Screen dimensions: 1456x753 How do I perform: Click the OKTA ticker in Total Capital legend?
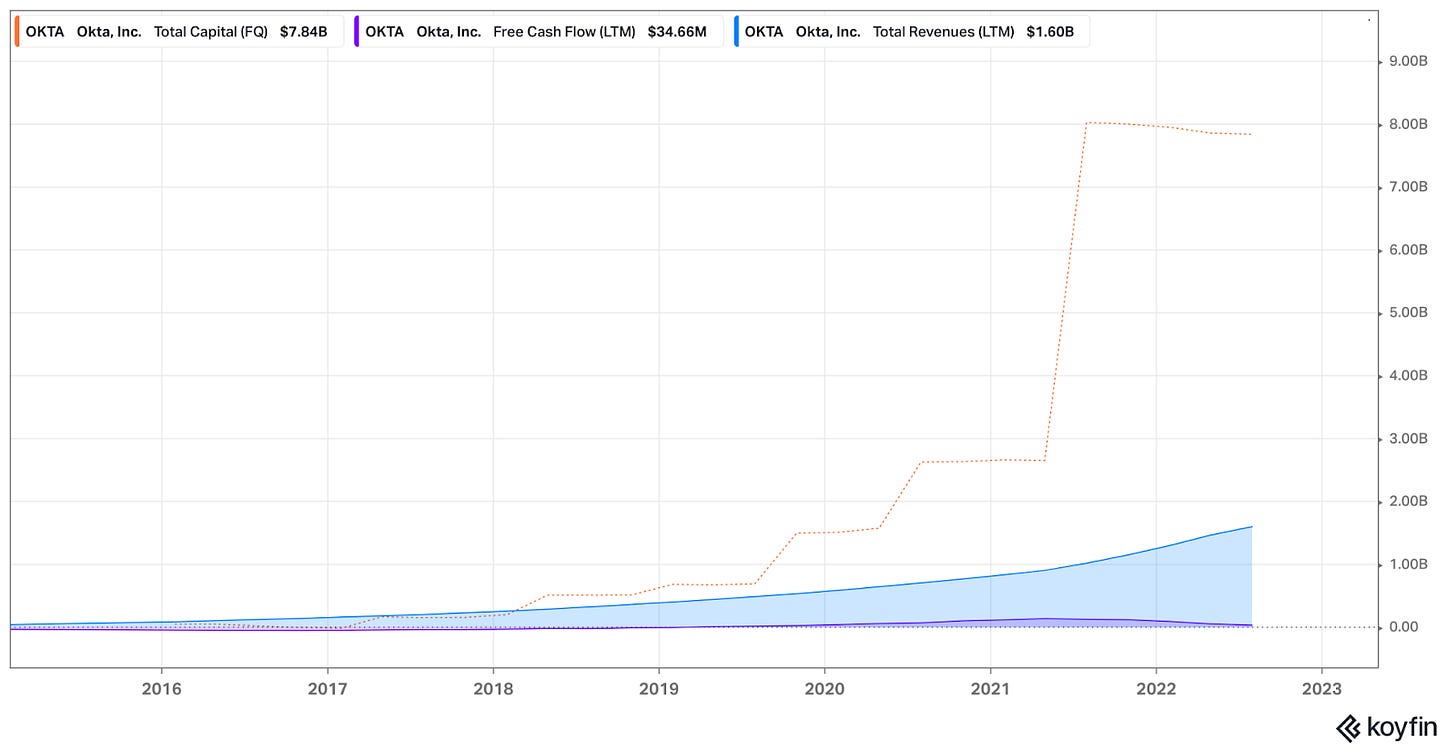[45, 32]
